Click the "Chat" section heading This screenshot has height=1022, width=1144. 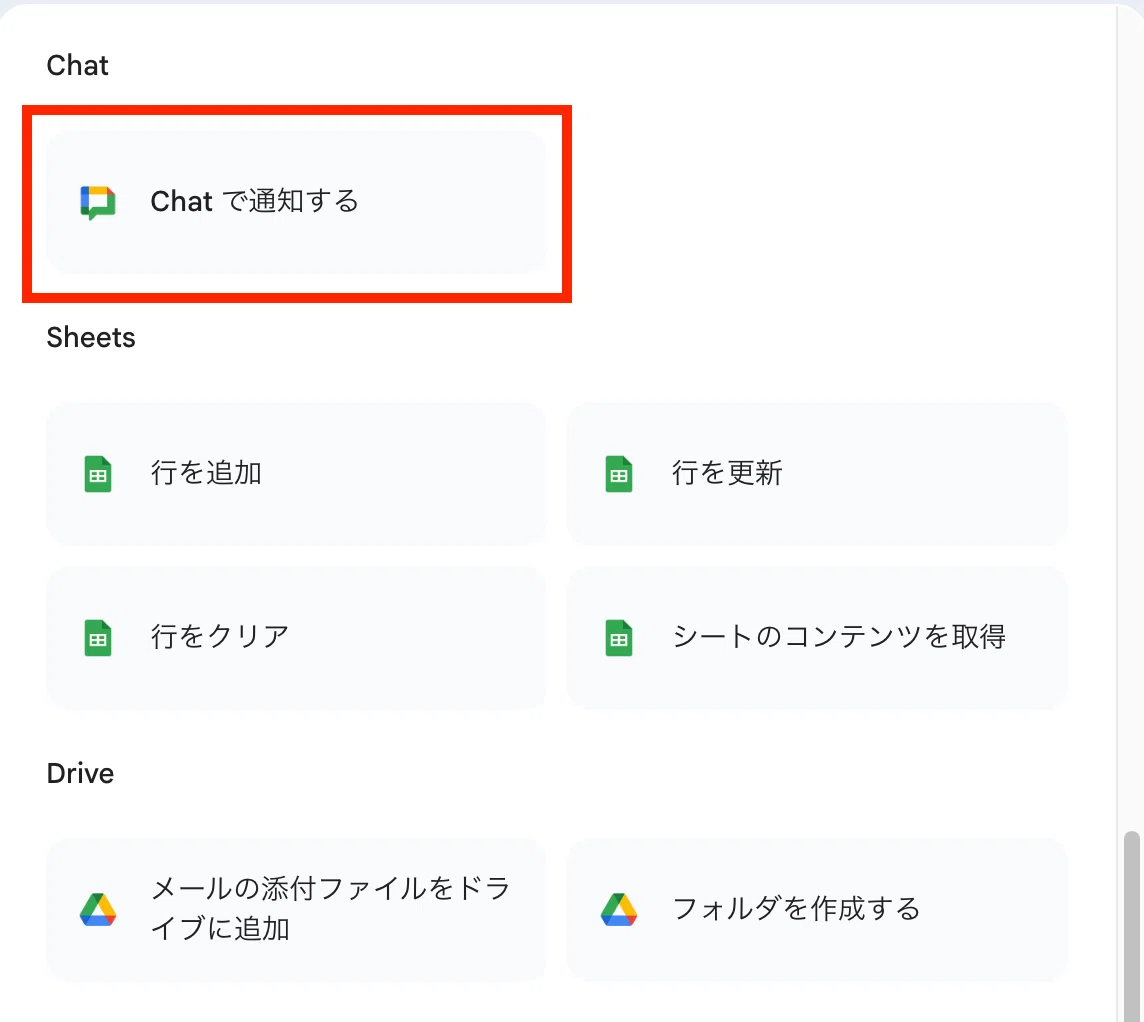(77, 66)
